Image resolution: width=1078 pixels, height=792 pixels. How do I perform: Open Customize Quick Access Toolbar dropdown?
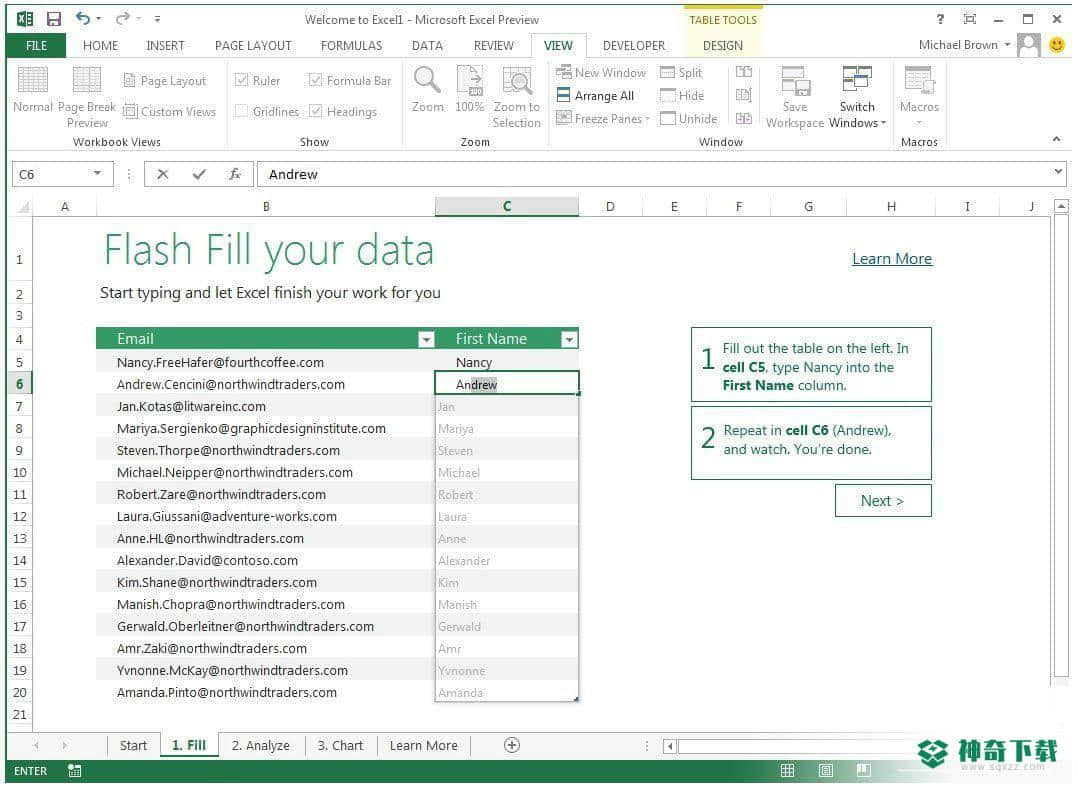(157, 19)
